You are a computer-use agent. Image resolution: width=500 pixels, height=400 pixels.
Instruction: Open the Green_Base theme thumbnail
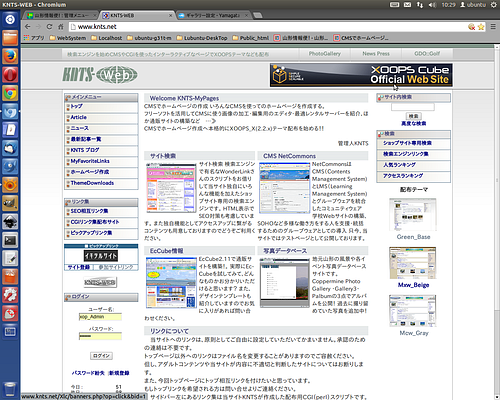click(x=413, y=214)
